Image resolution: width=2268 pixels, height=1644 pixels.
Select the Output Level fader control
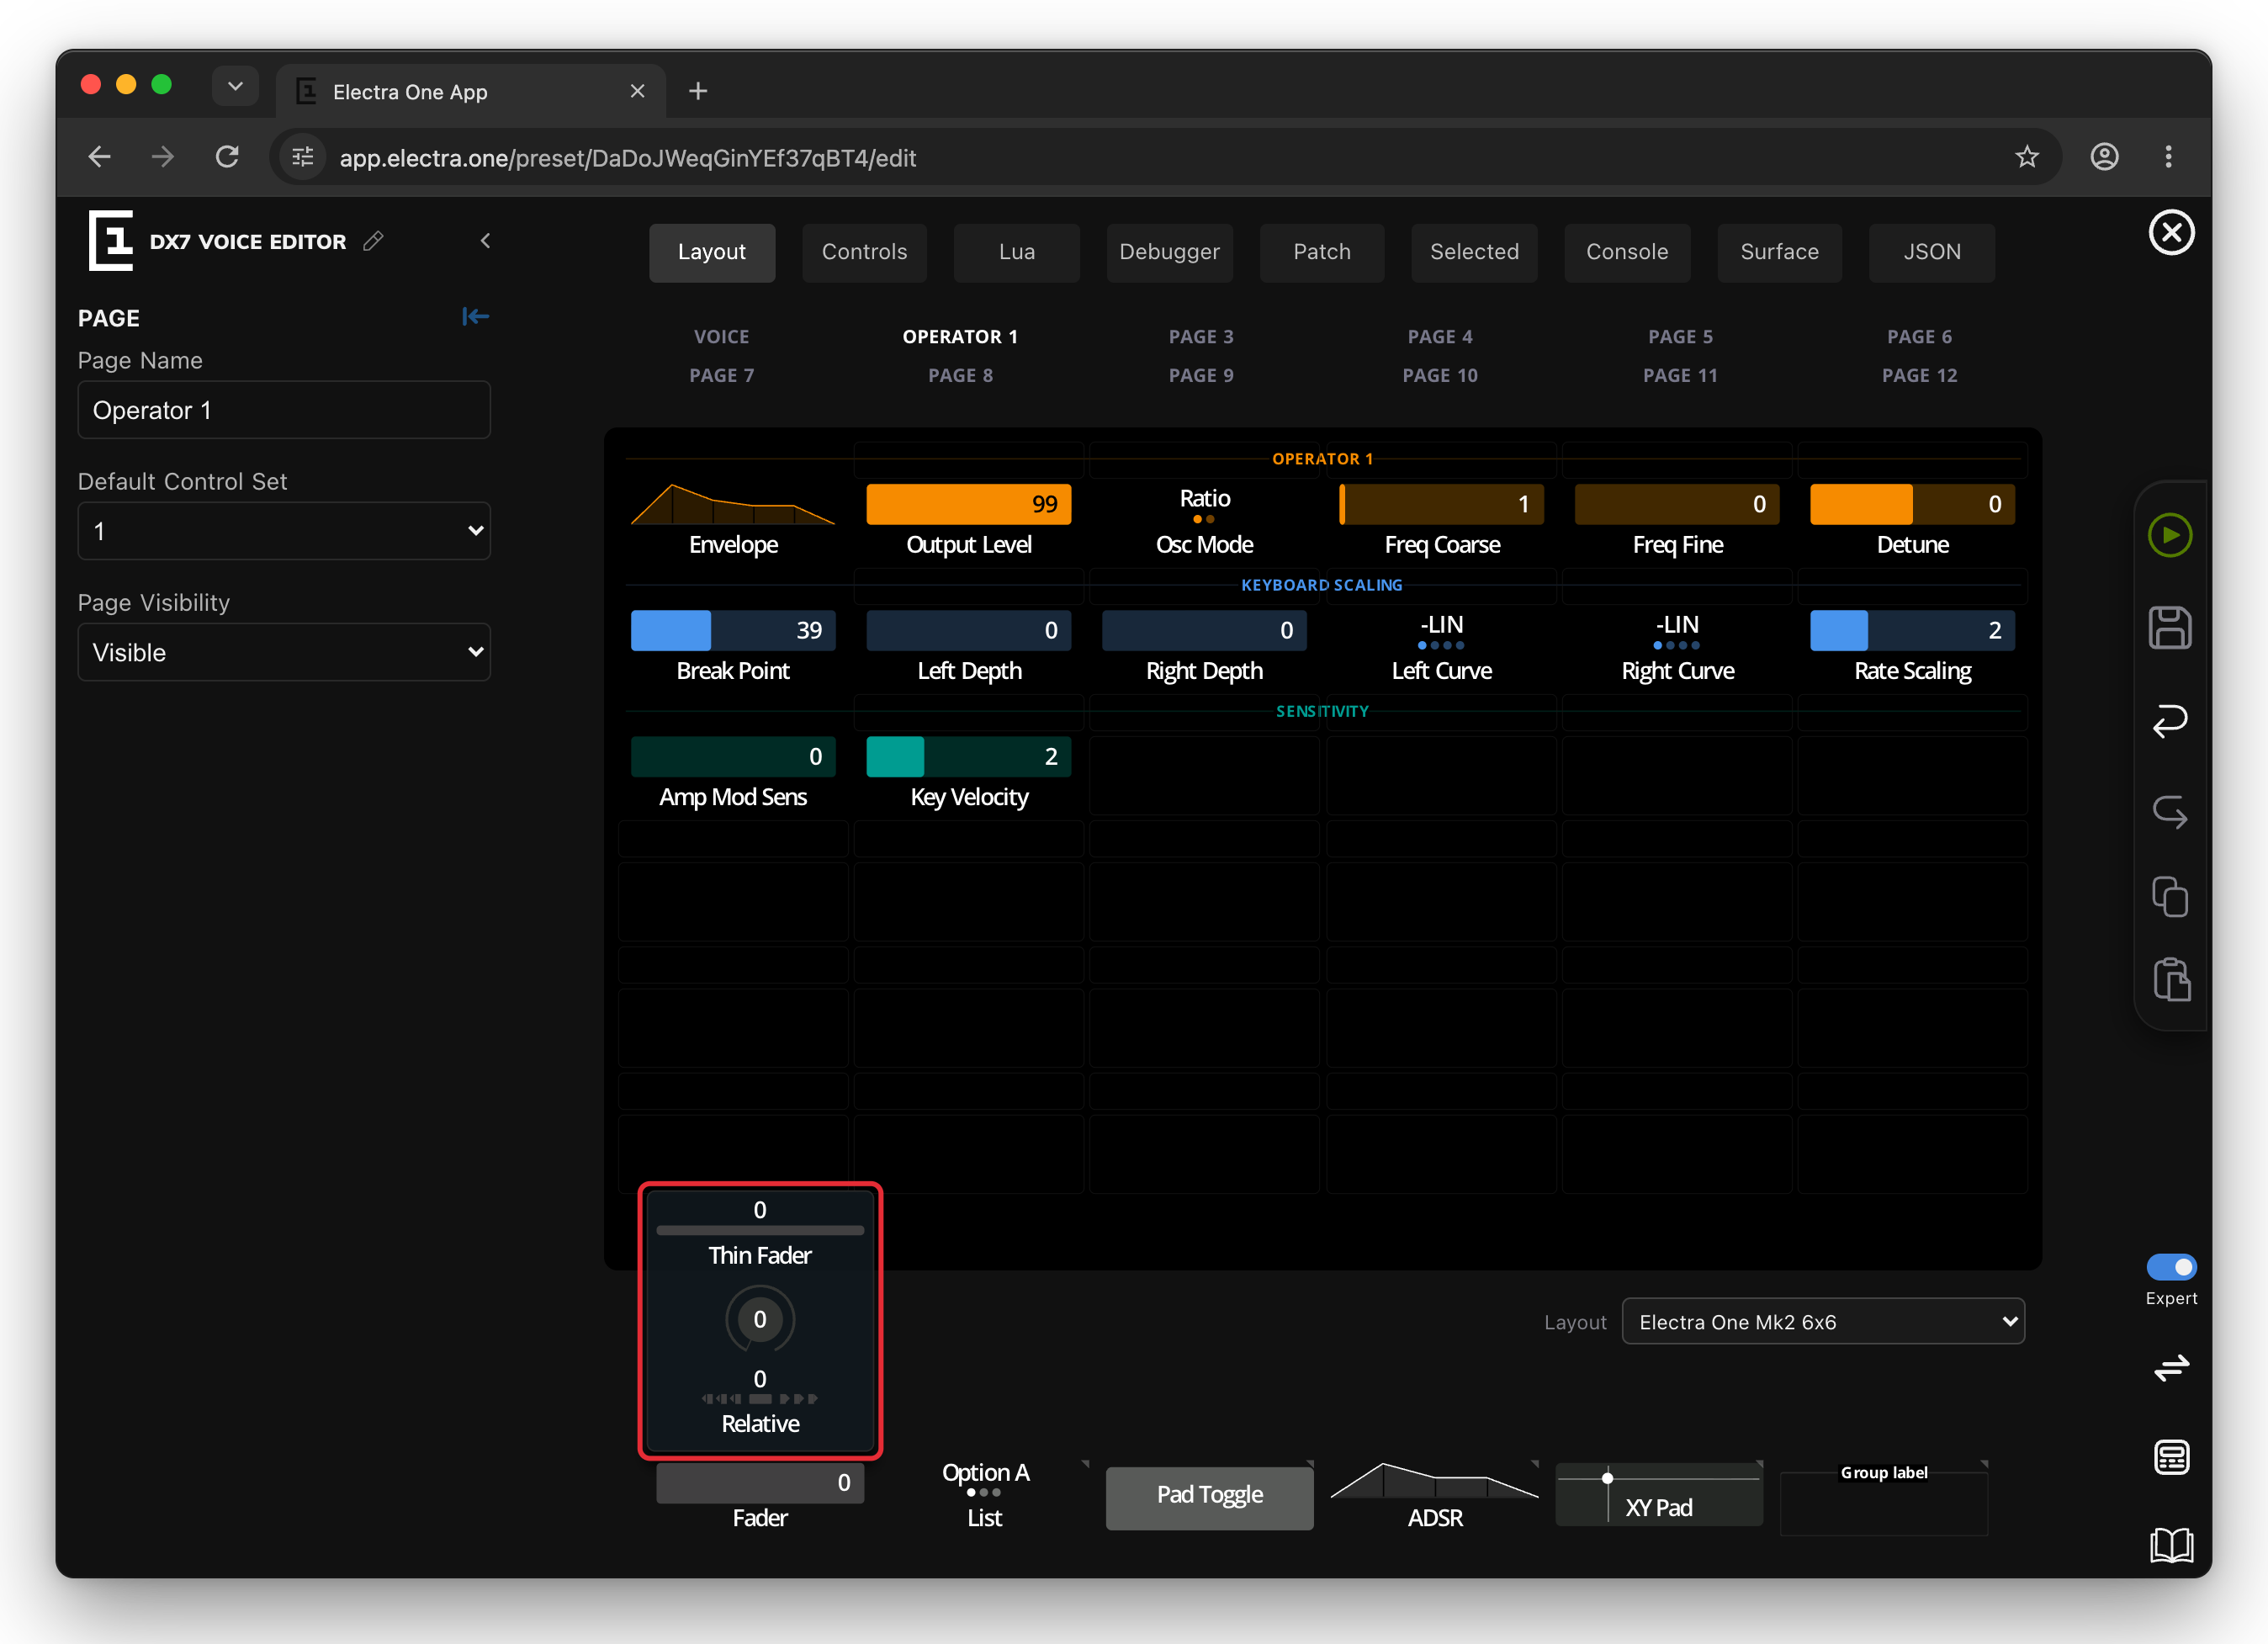(969, 521)
